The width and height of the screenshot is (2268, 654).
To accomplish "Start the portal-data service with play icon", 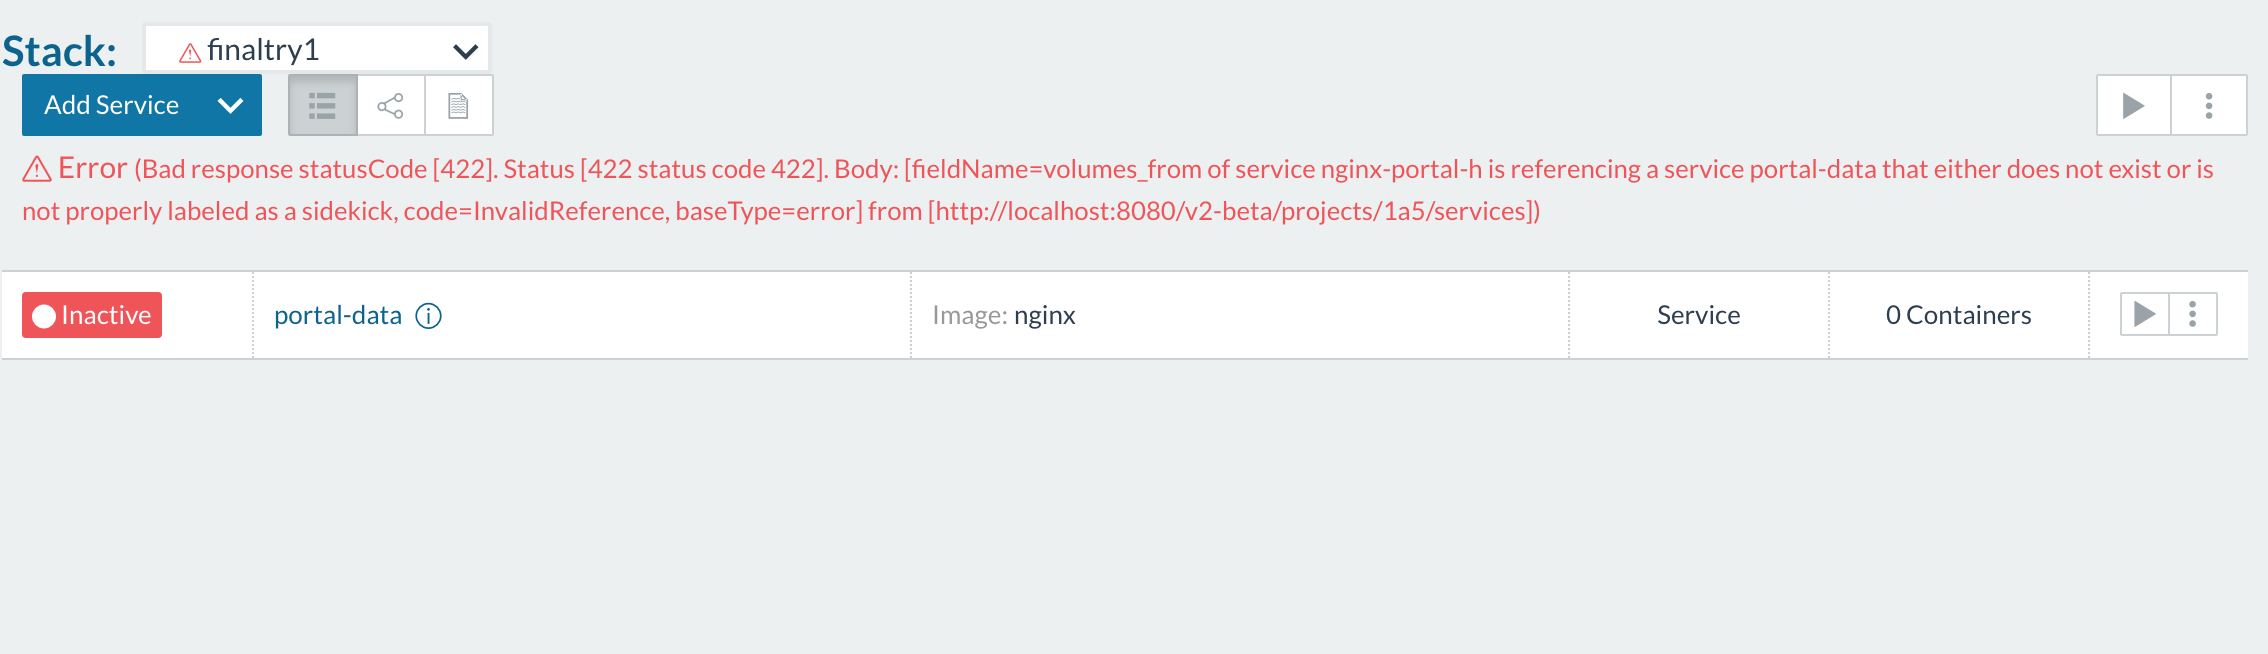I will coord(2144,314).
